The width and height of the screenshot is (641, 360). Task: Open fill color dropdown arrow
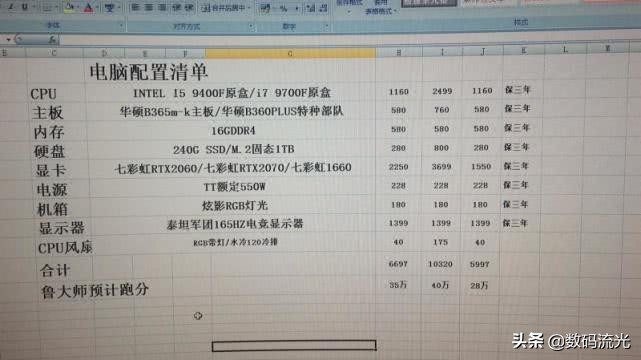[78, 8]
